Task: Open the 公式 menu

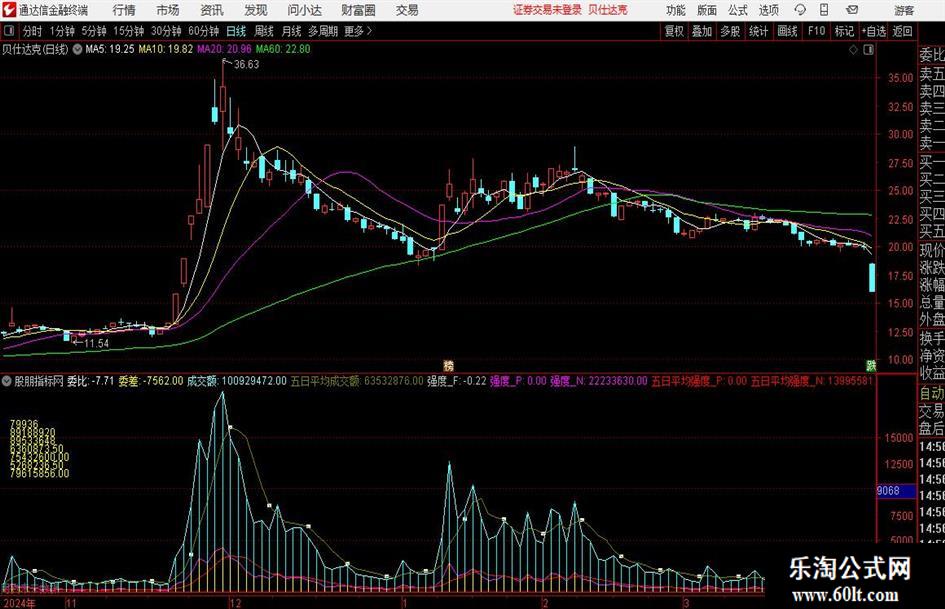Action: pos(738,10)
